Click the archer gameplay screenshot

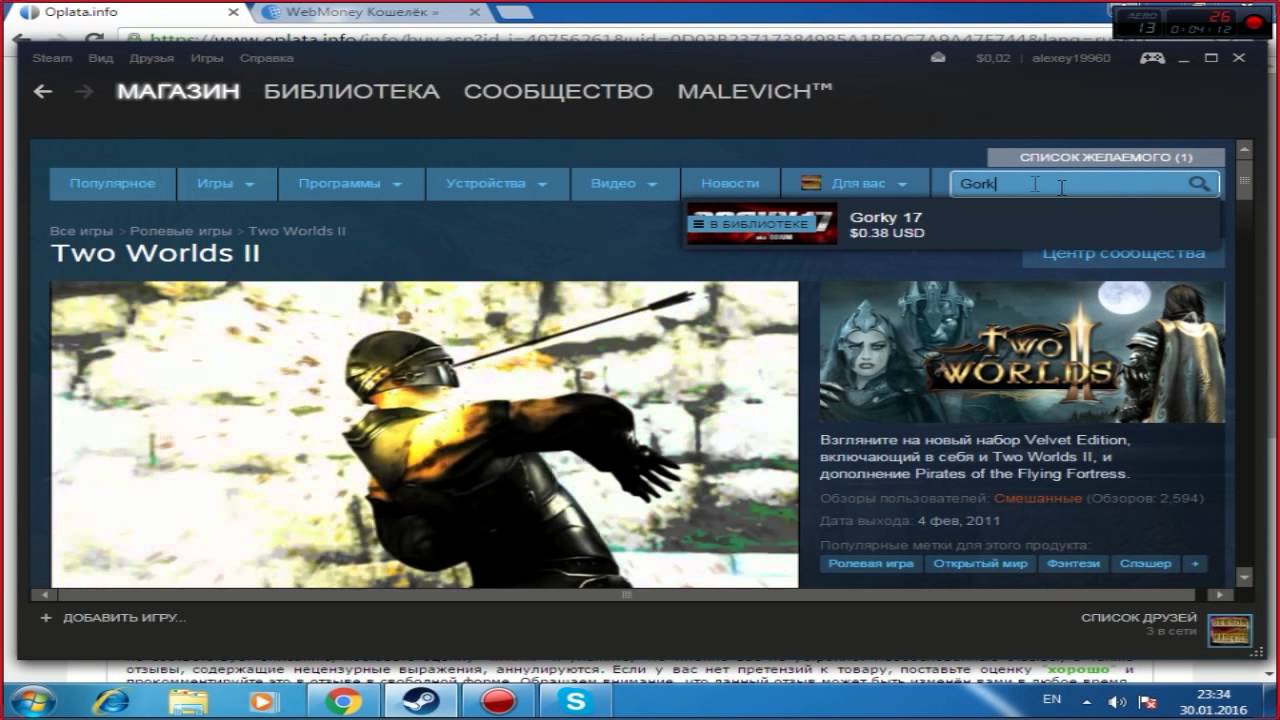coord(425,434)
